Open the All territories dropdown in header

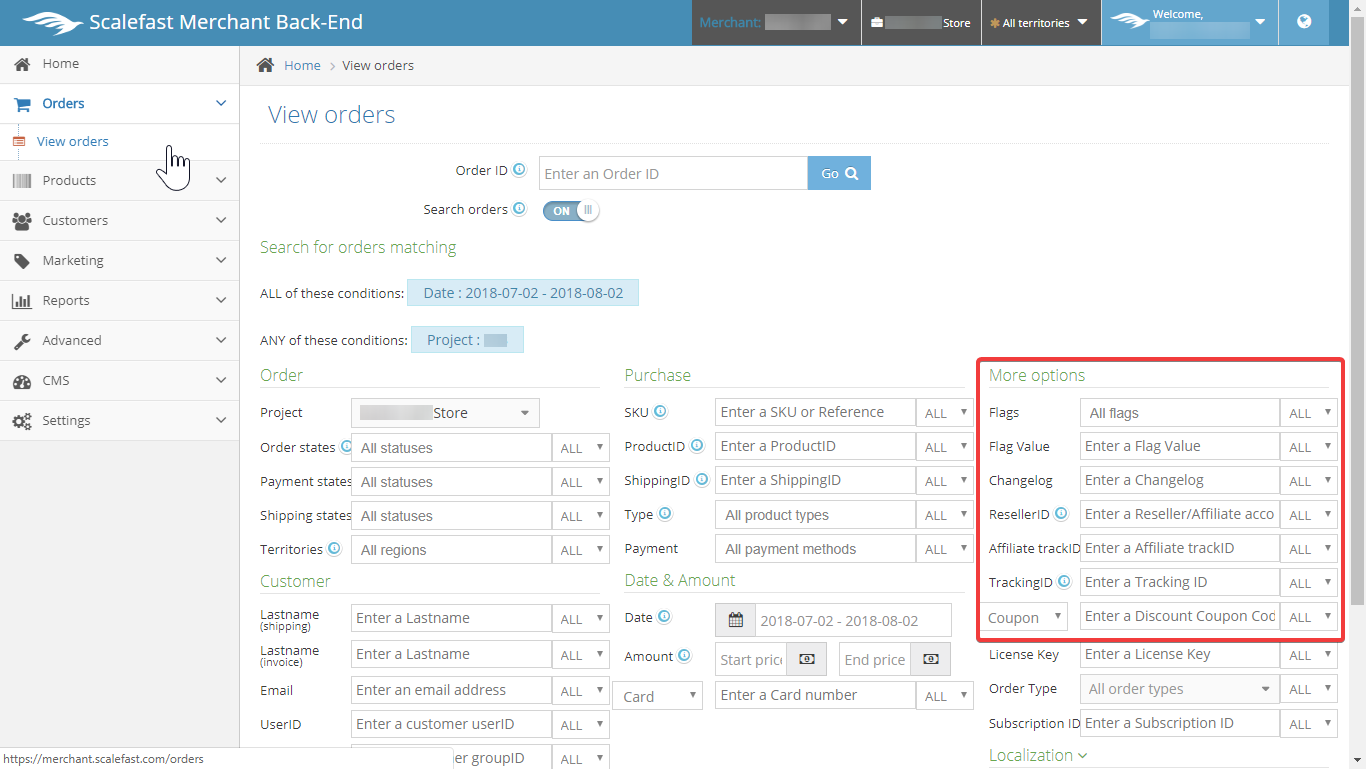[1039, 23]
